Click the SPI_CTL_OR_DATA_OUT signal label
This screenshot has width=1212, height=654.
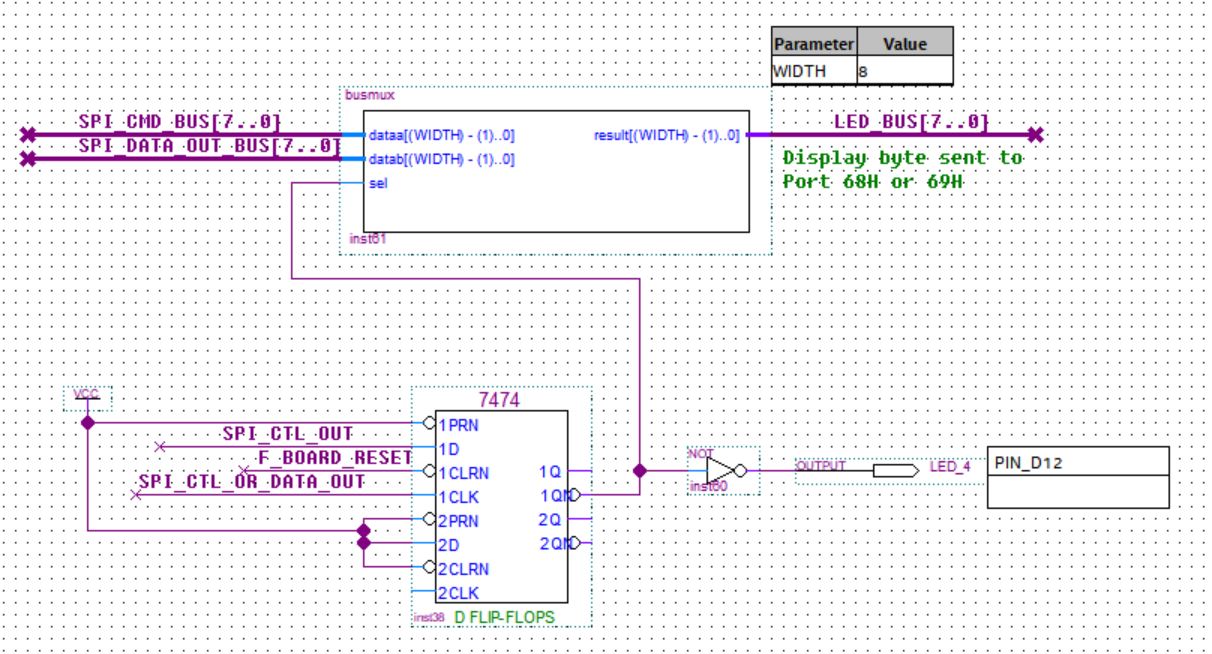pos(251,482)
